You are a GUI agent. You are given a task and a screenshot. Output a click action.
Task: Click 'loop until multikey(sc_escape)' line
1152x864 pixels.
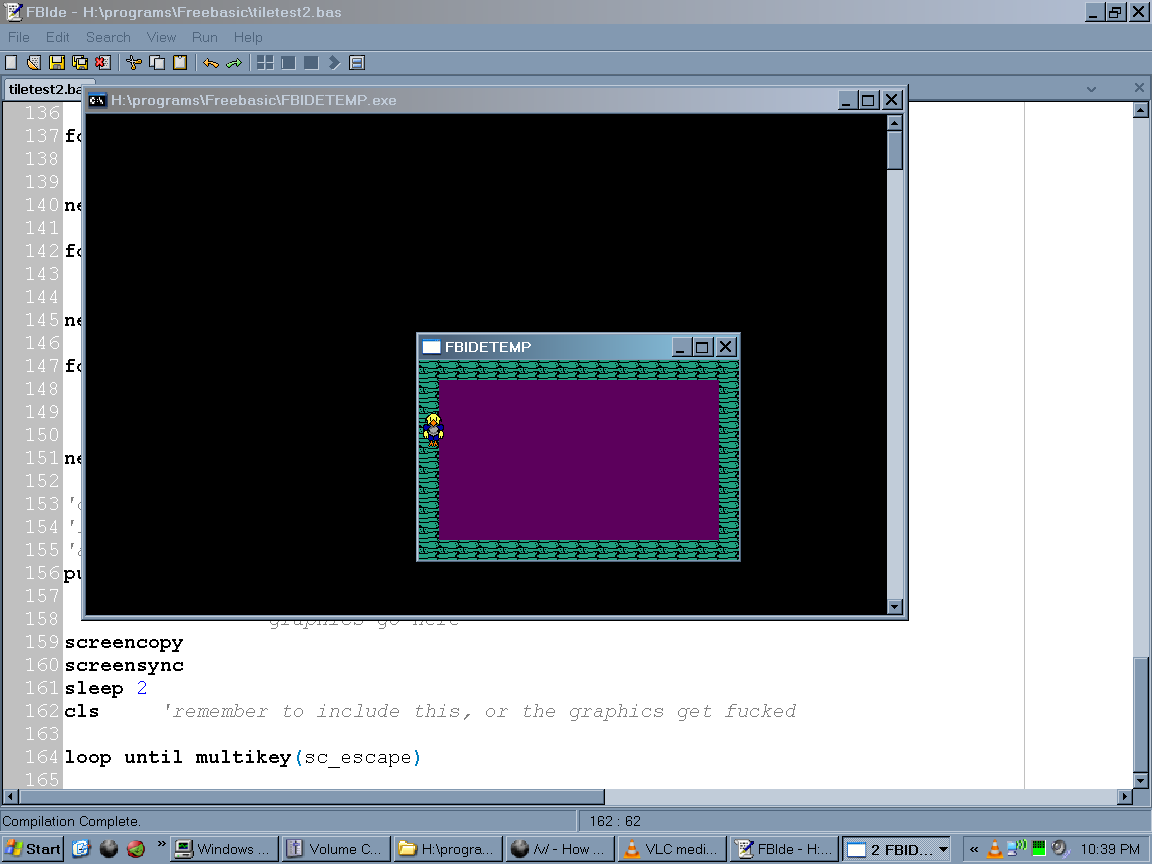(242, 757)
